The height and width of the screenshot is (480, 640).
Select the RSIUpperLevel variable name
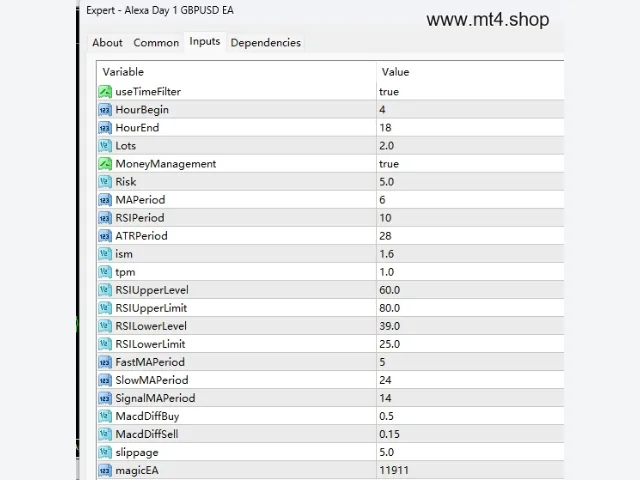coord(152,290)
